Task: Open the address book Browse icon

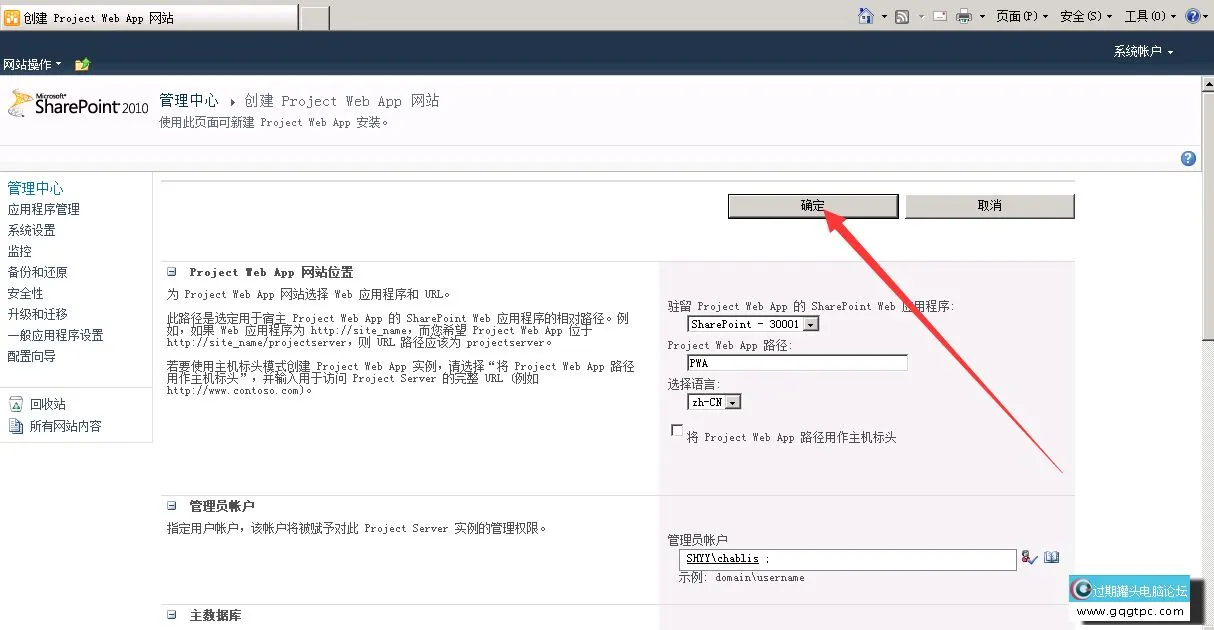Action: click(x=1051, y=558)
